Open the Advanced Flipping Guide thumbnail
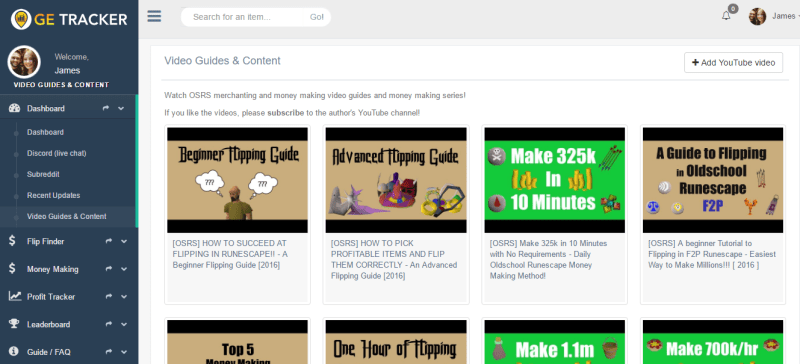 coord(396,180)
